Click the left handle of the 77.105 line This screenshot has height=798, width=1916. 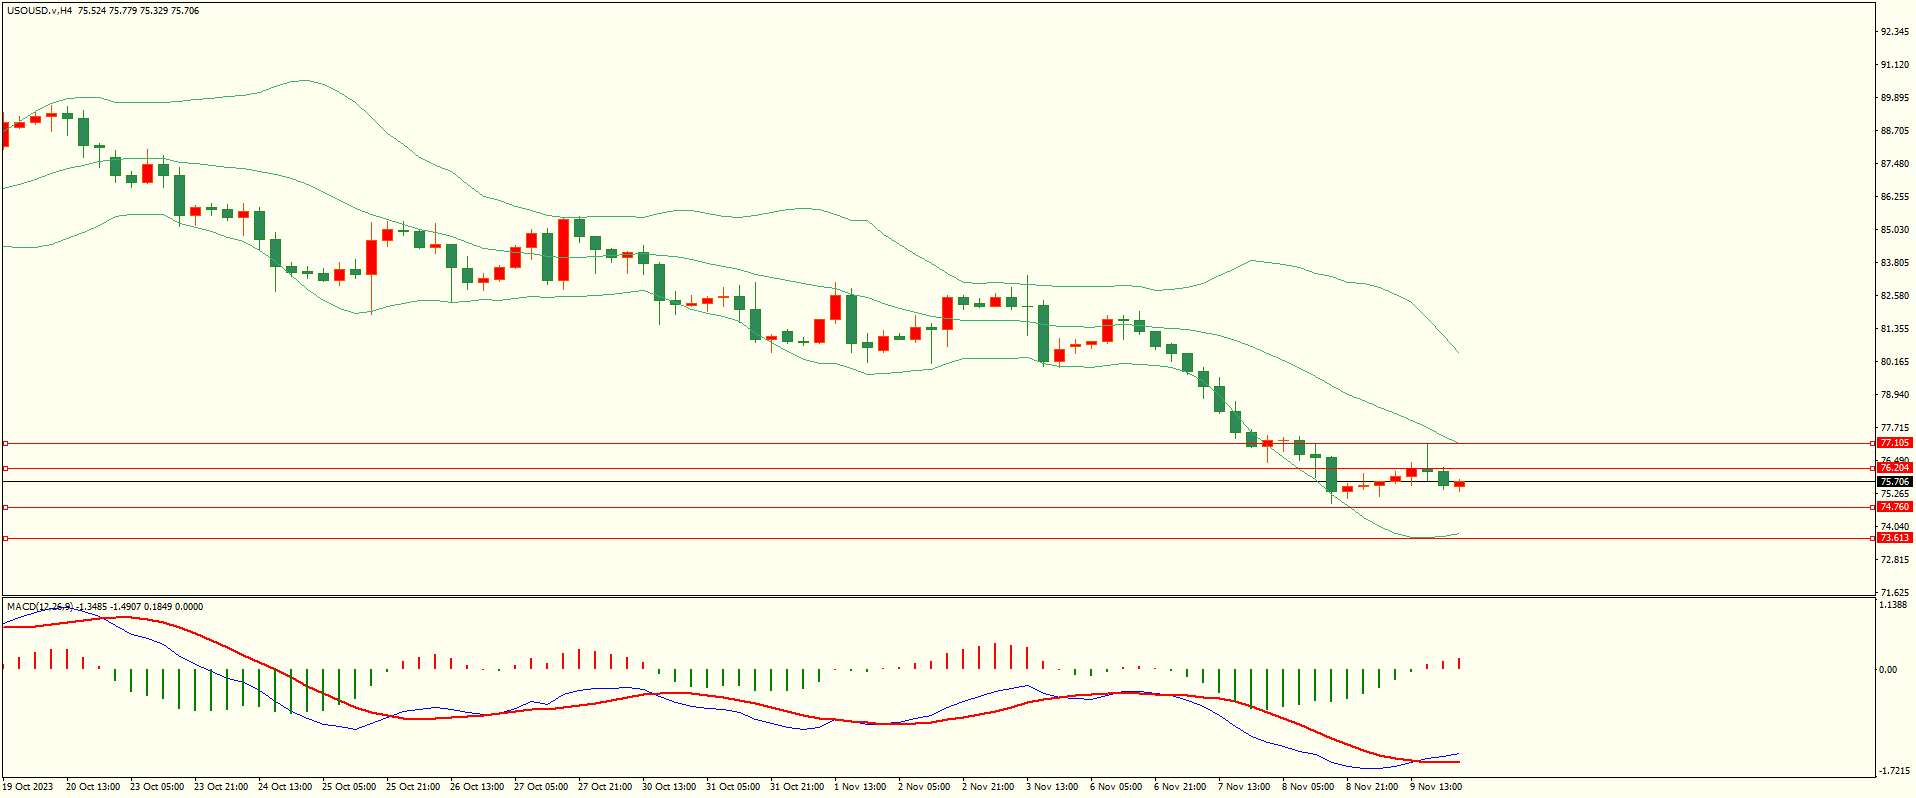5,443
